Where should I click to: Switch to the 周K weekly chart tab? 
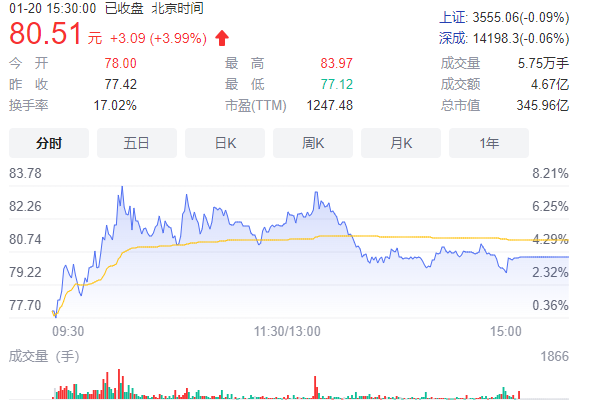tap(313, 143)
